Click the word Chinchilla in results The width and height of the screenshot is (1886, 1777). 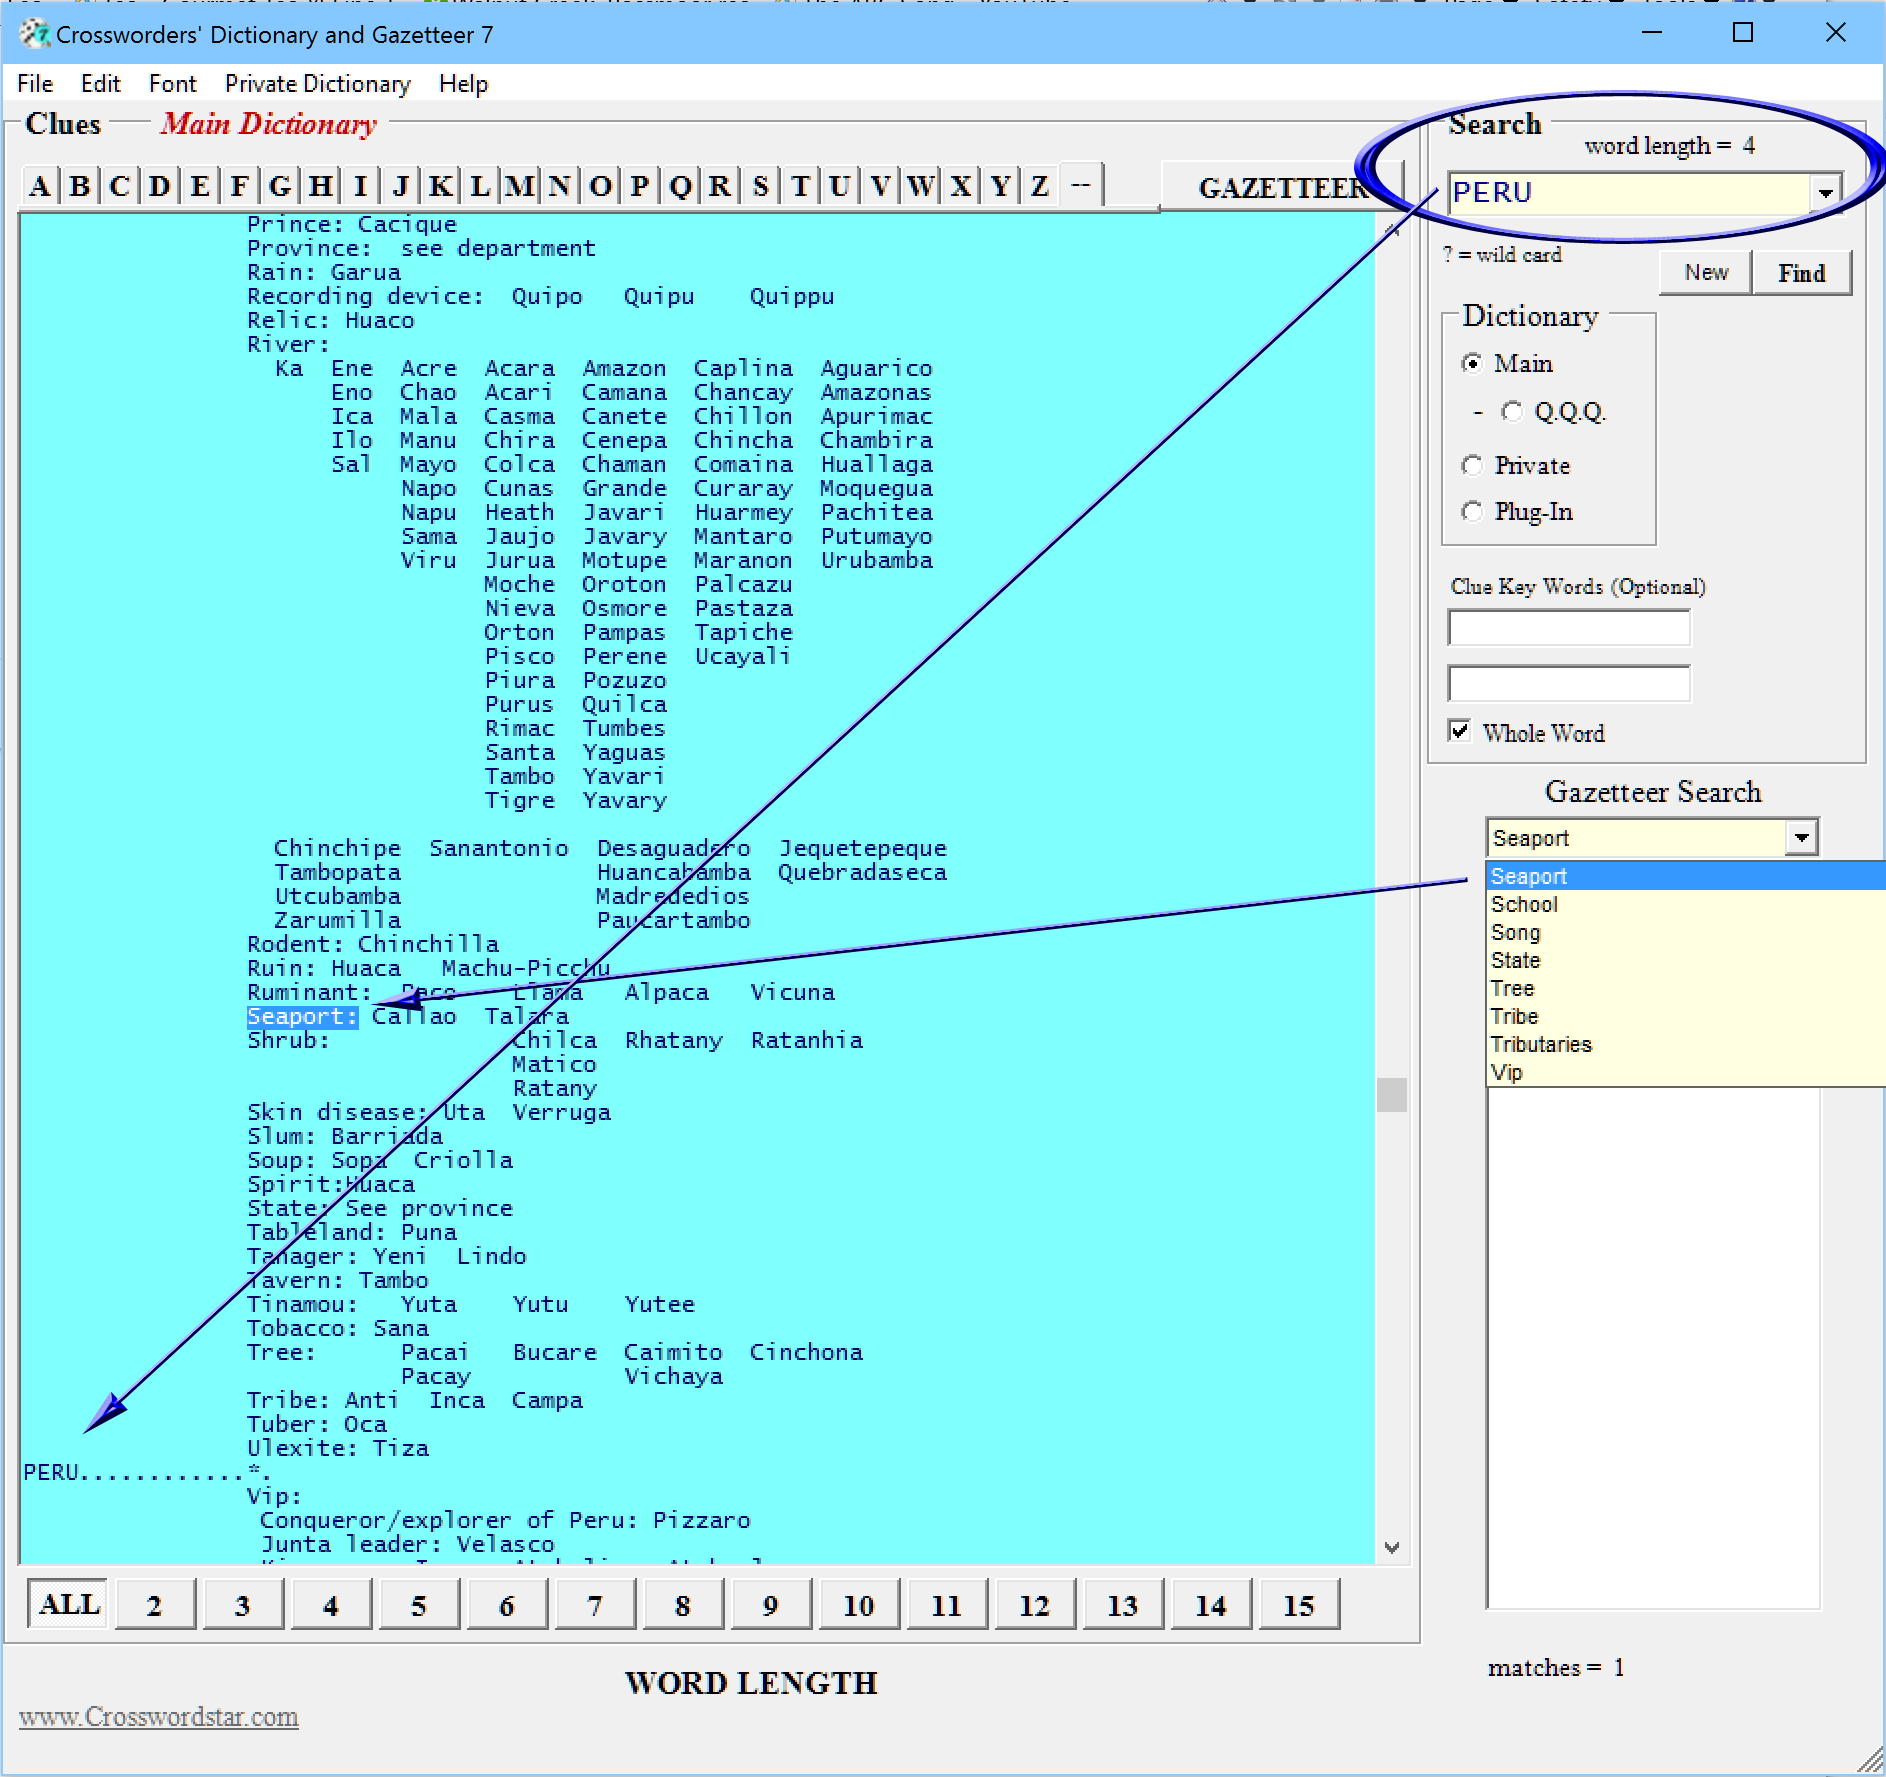428,944
